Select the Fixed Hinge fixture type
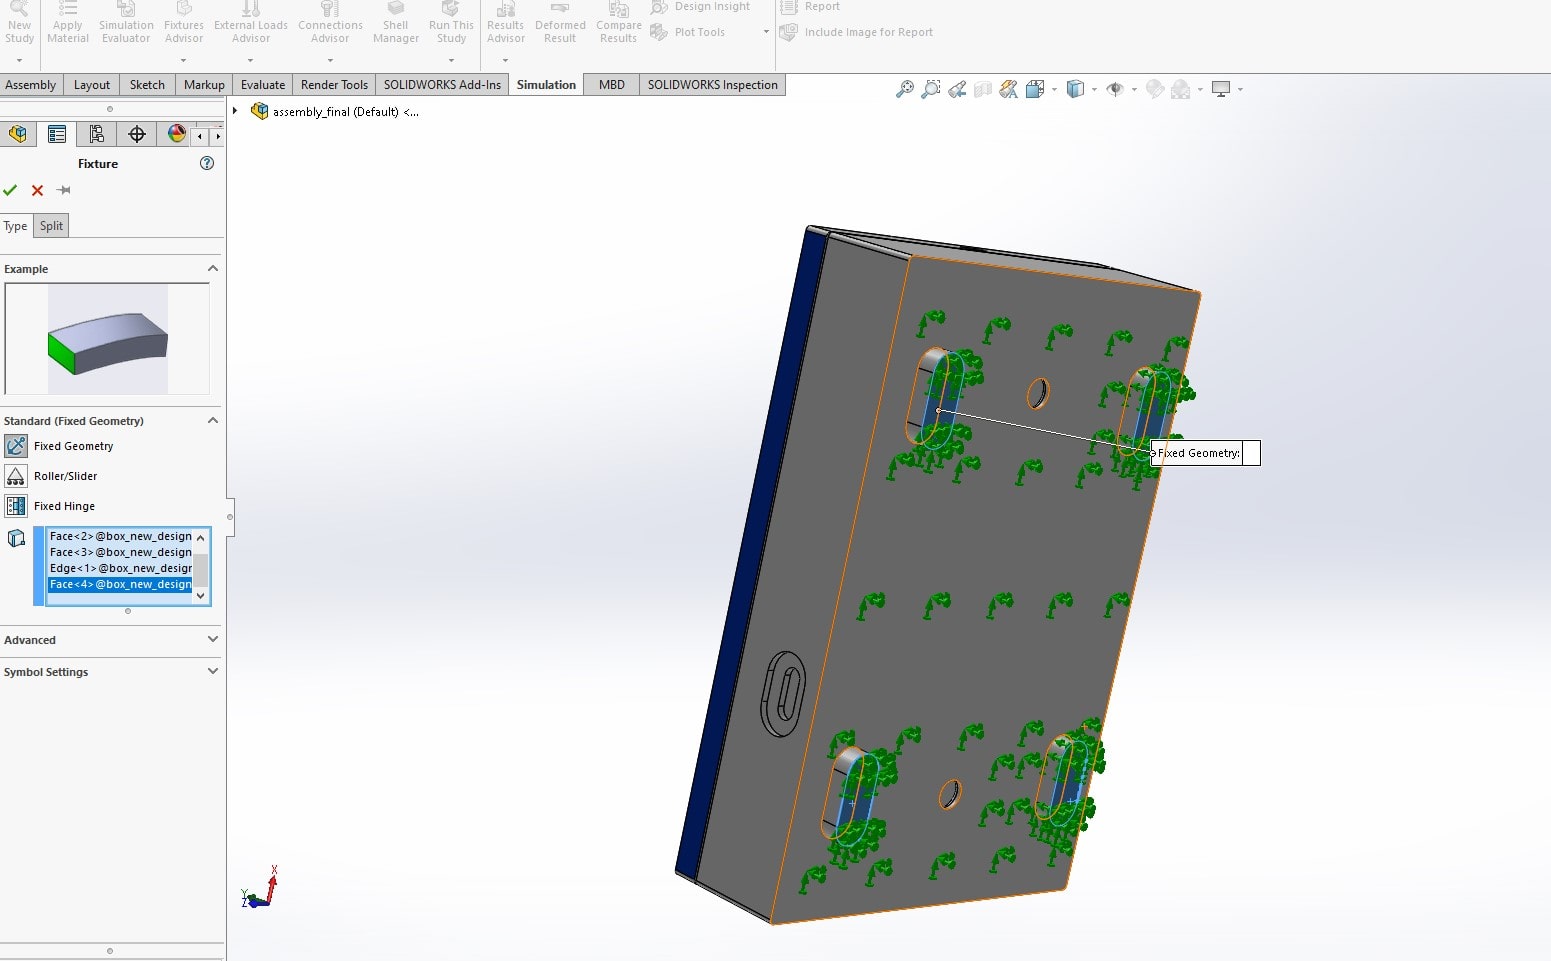Image resolution: width=1551 pixels, height=961 pixels. [16, 506]
